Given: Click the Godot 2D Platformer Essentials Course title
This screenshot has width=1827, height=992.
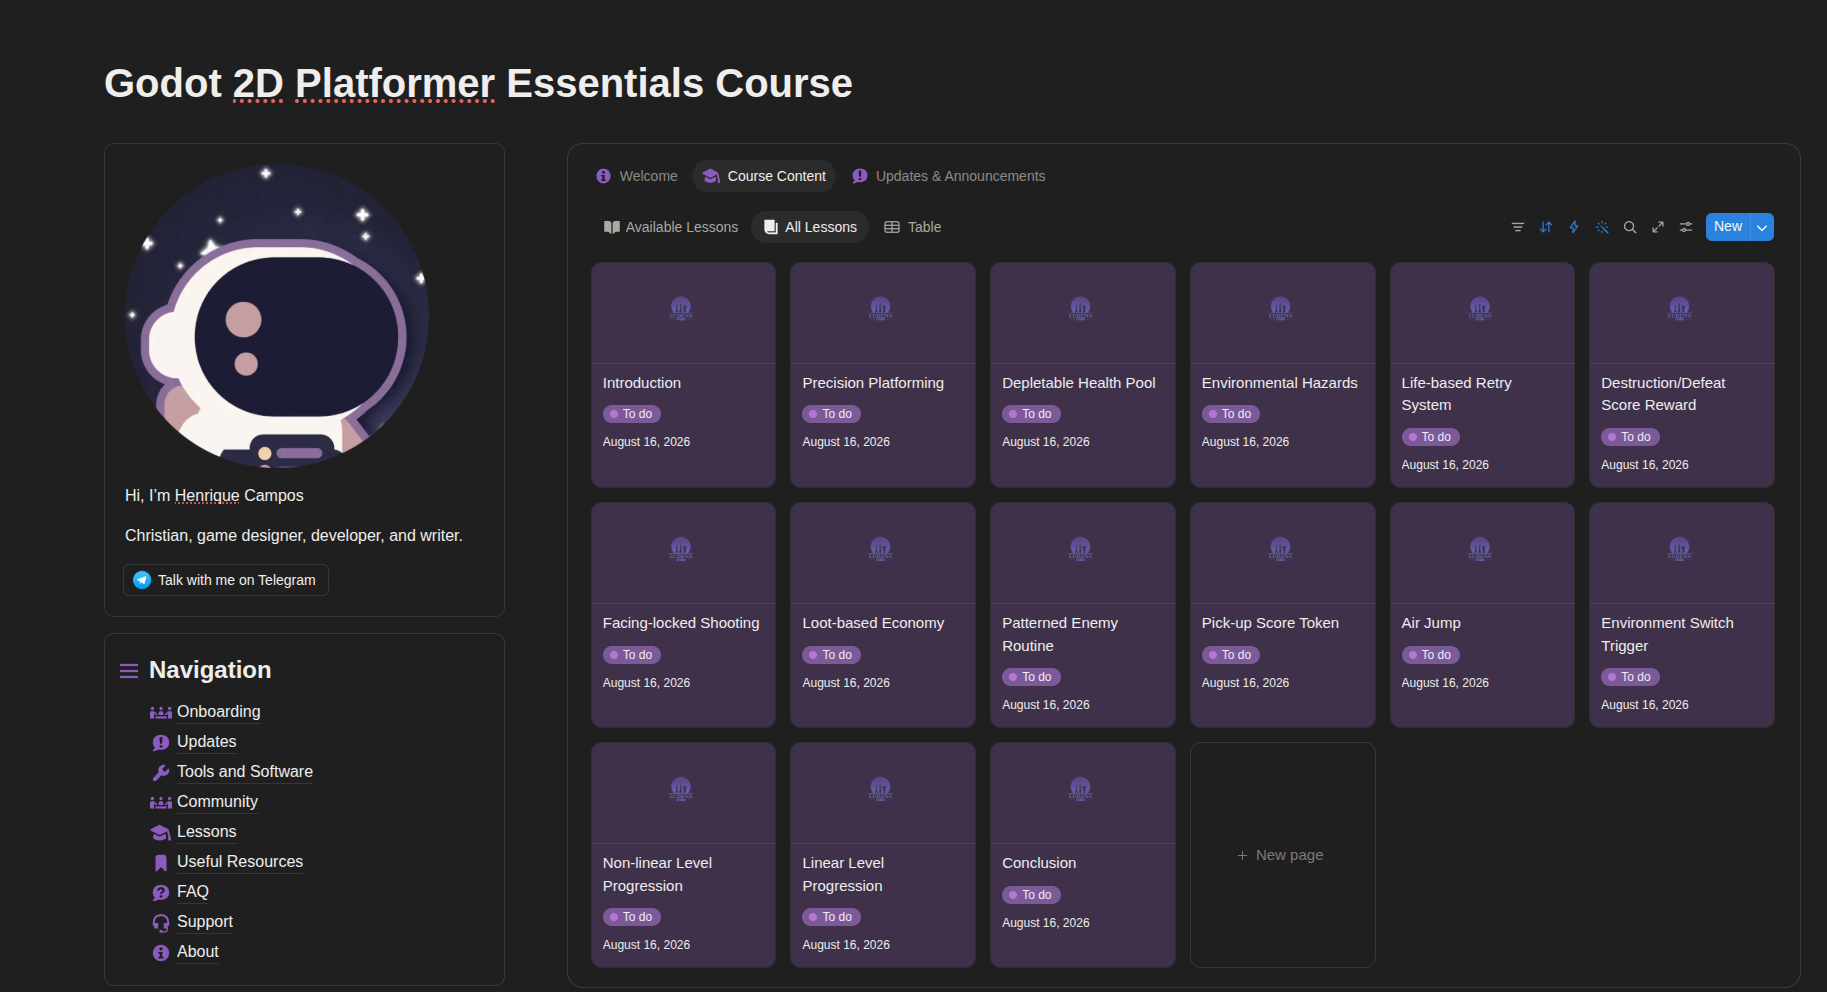Looking at the screenshot, I should [478, 83].
